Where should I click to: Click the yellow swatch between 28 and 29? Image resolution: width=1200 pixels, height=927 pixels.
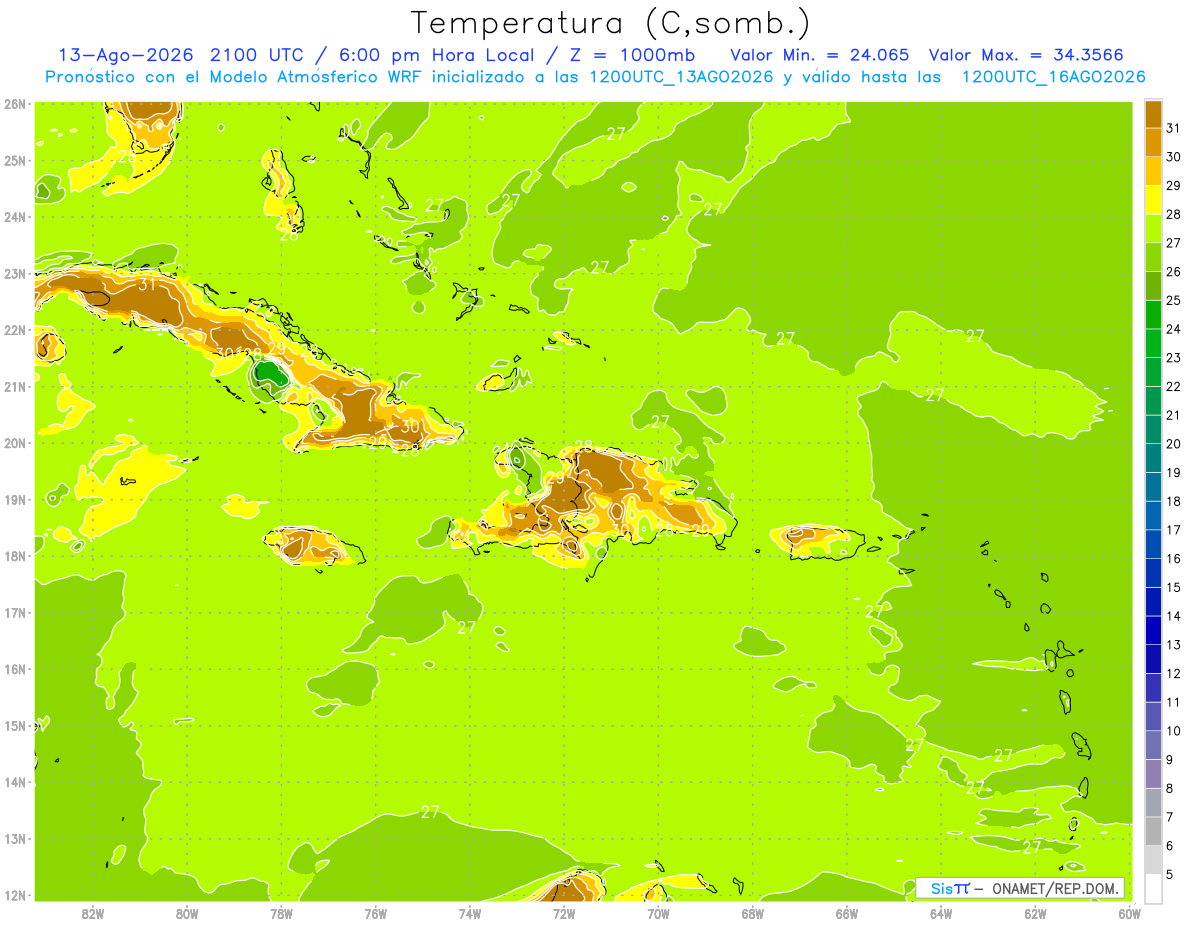pos(1153,199)
